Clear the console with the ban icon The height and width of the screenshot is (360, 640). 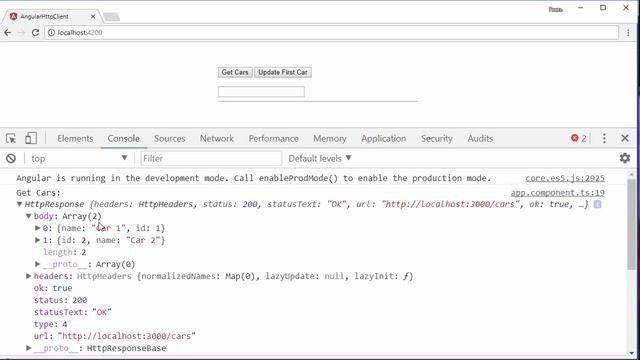pos(11,158)
